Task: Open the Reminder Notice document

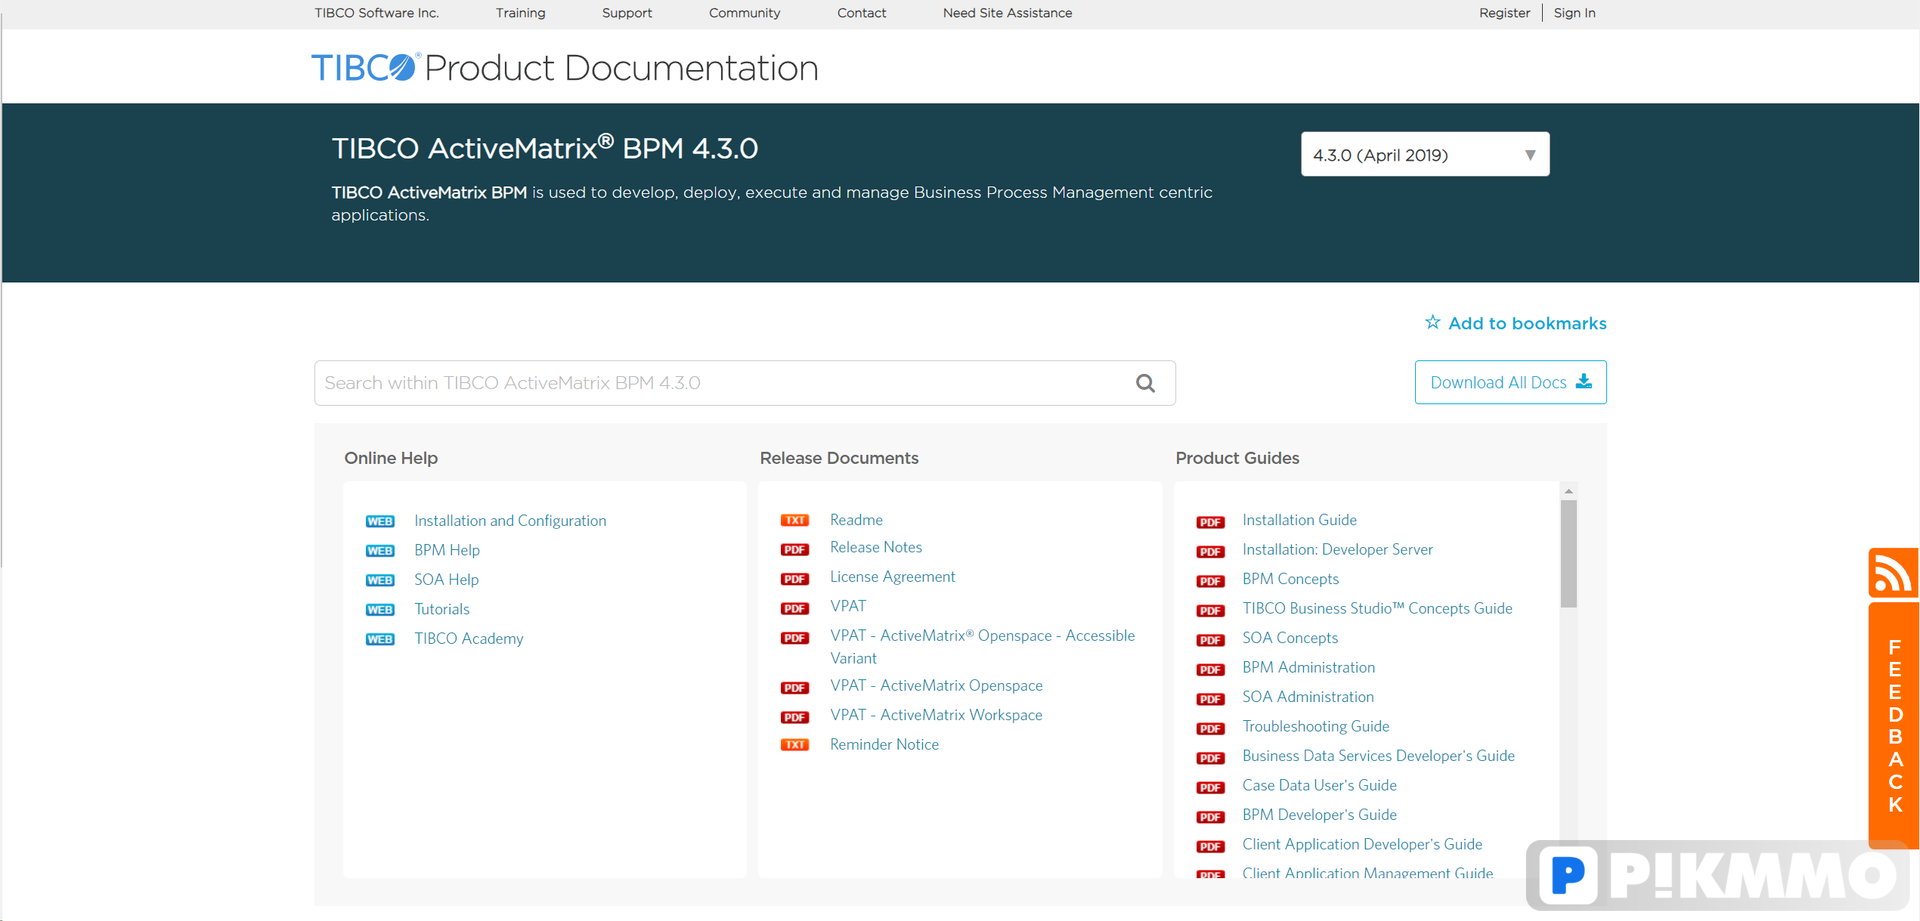Action: click(884, 745)
